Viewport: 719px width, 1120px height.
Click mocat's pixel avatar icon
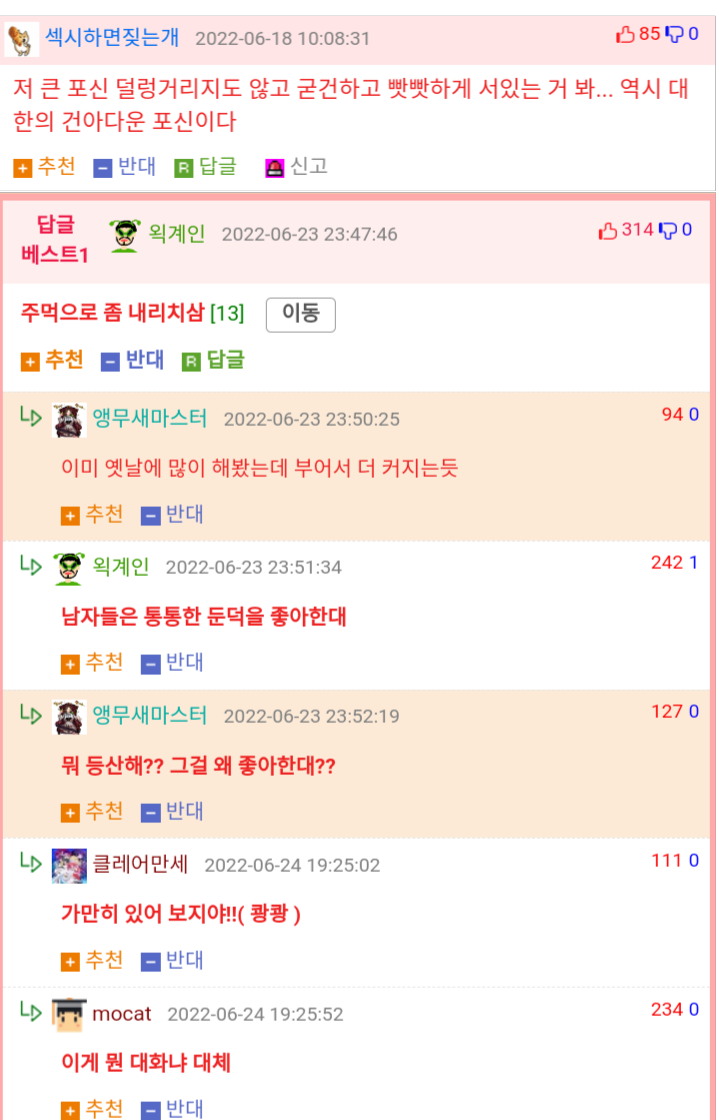point(69,1014)
